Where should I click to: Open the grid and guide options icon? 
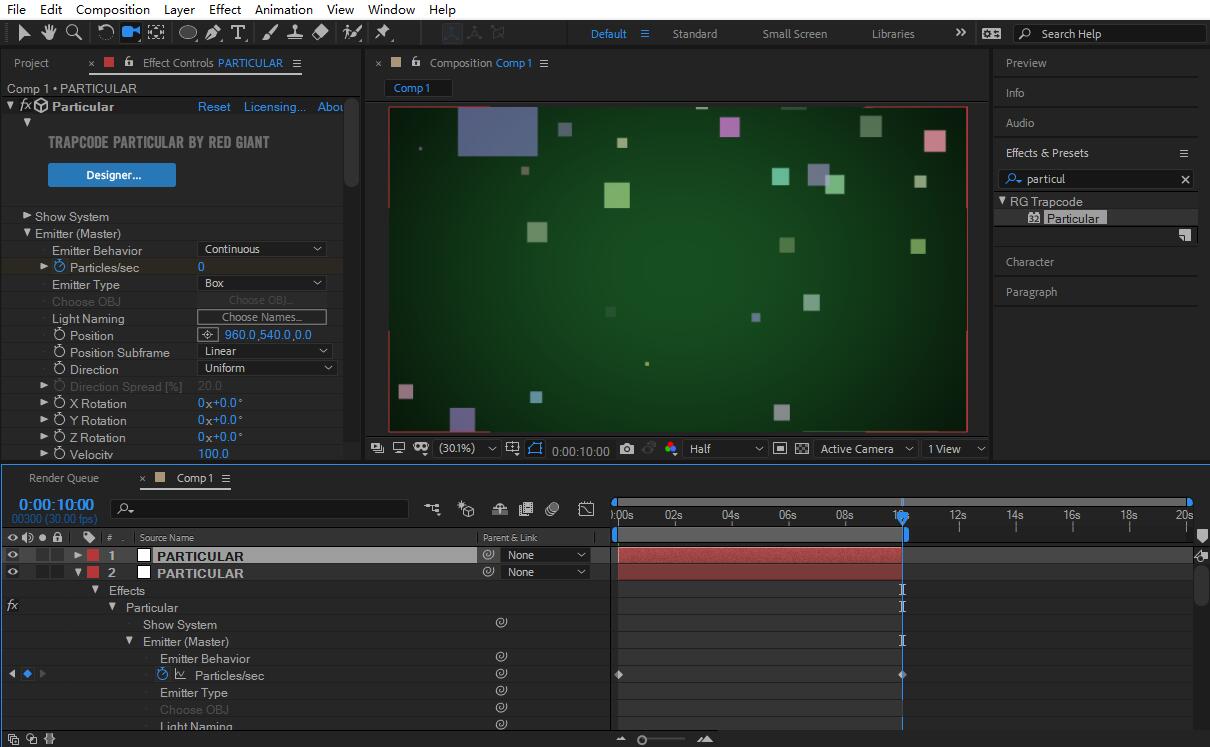512,449
